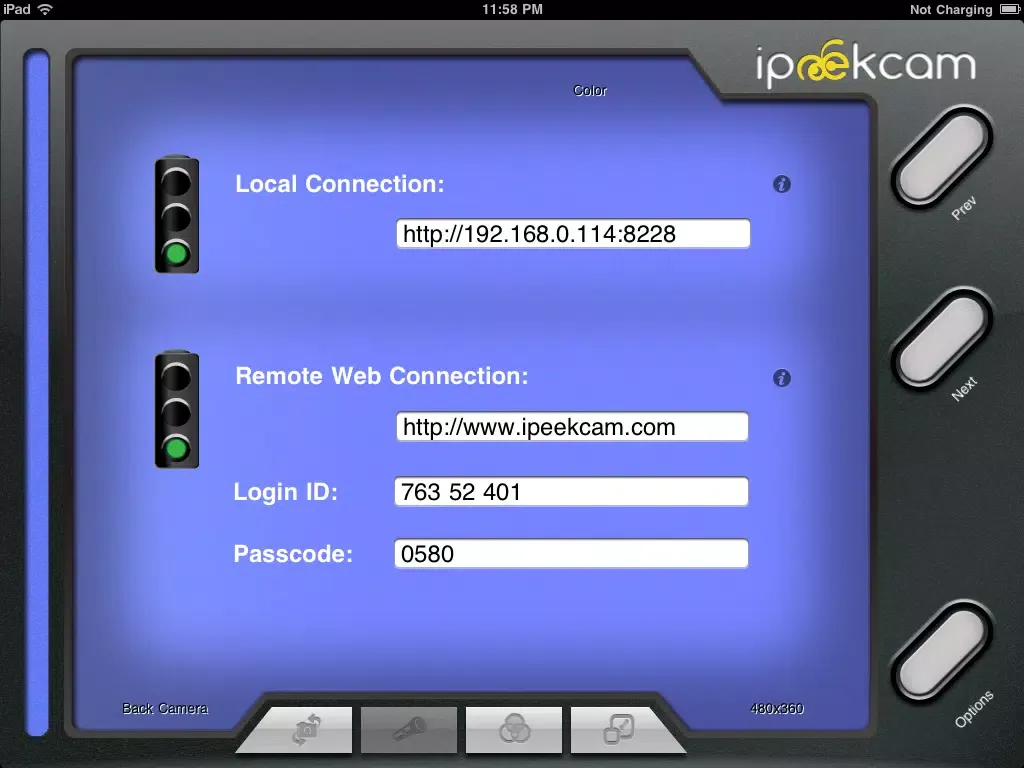Tap the Back Camera label
1024x768 pixels.
pos(165,709)
